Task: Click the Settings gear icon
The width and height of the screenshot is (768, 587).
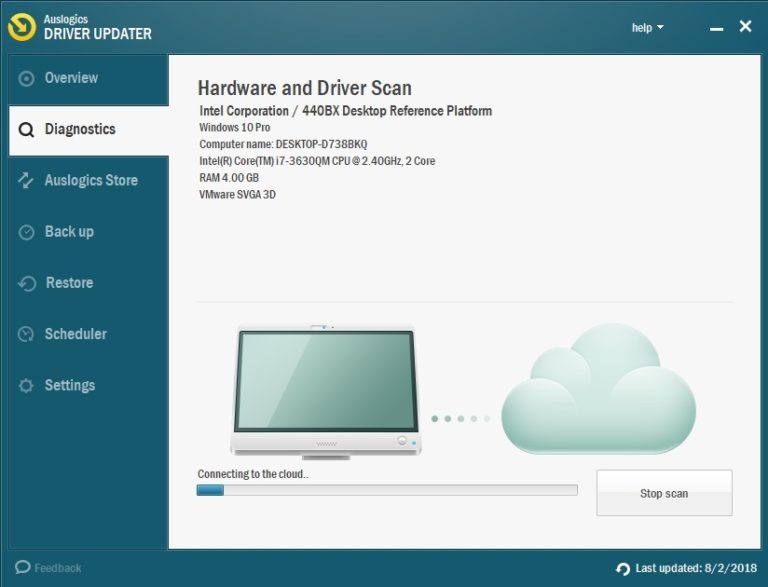Action: tap(27, 386)
